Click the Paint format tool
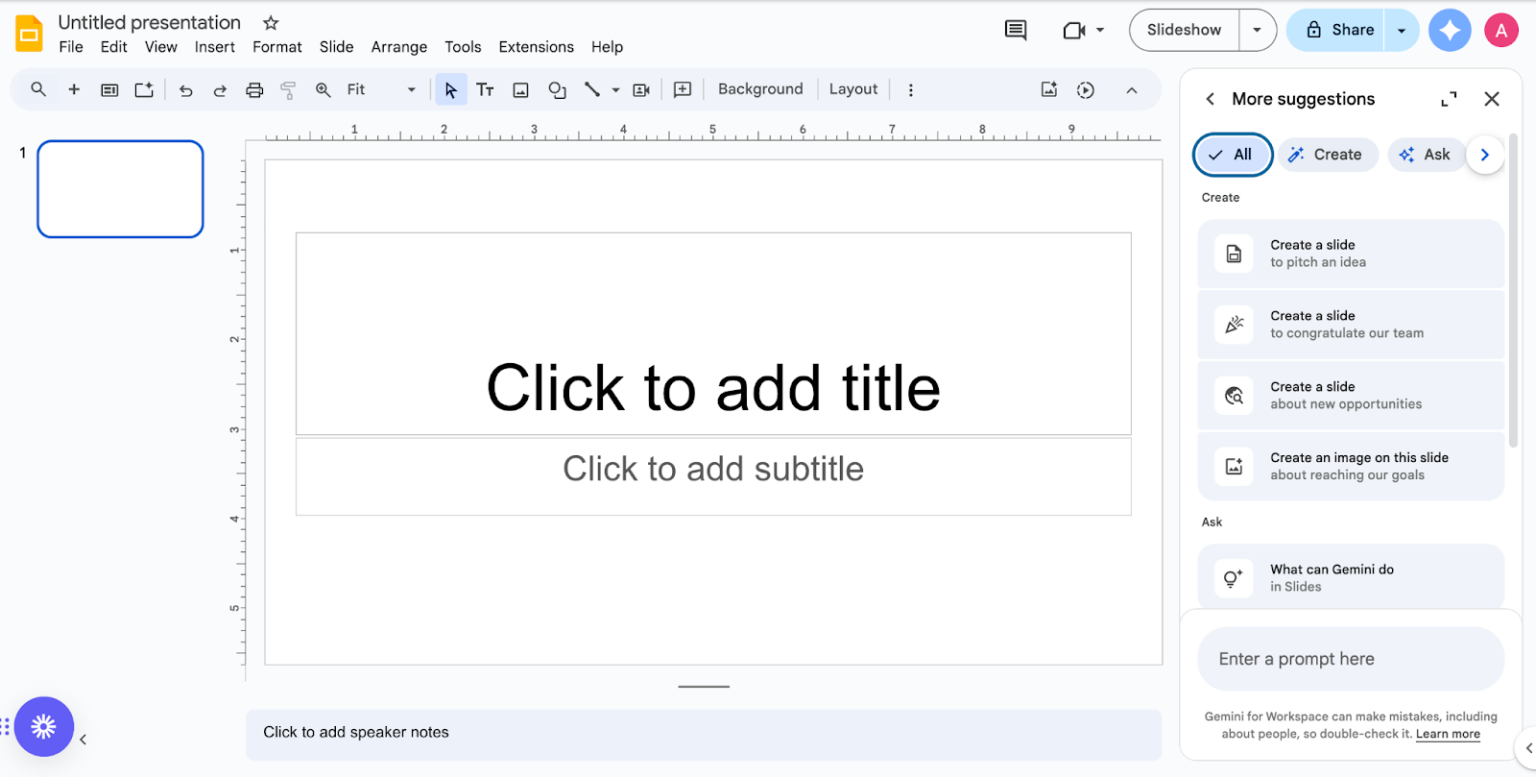The image size is (1536, 777). pos(288,89)
